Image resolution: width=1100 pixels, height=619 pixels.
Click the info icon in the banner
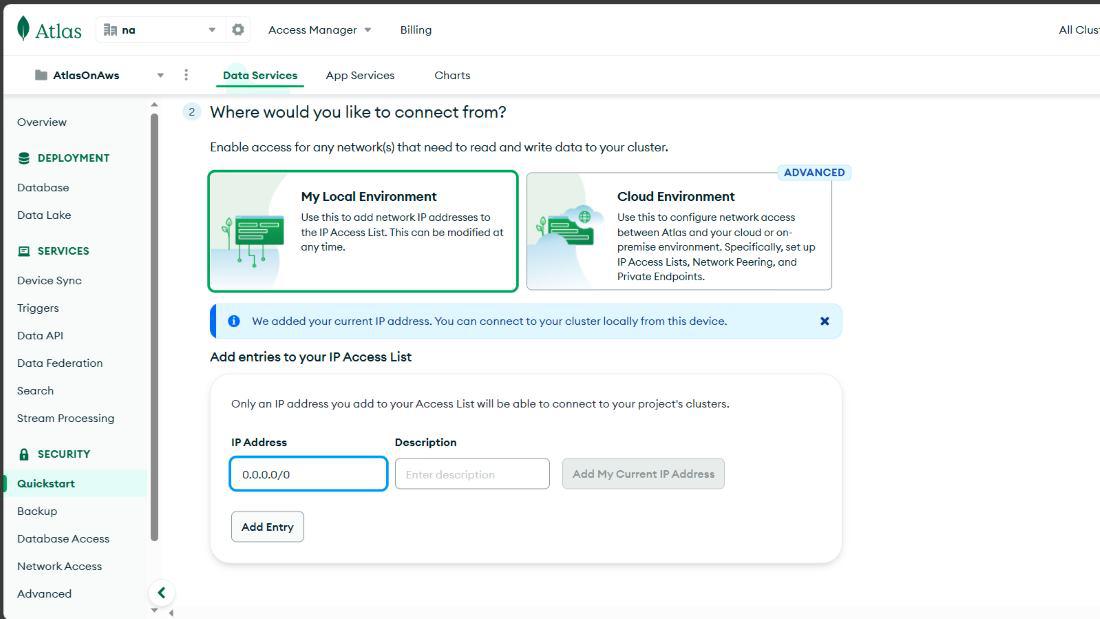[x=234, y=321]
